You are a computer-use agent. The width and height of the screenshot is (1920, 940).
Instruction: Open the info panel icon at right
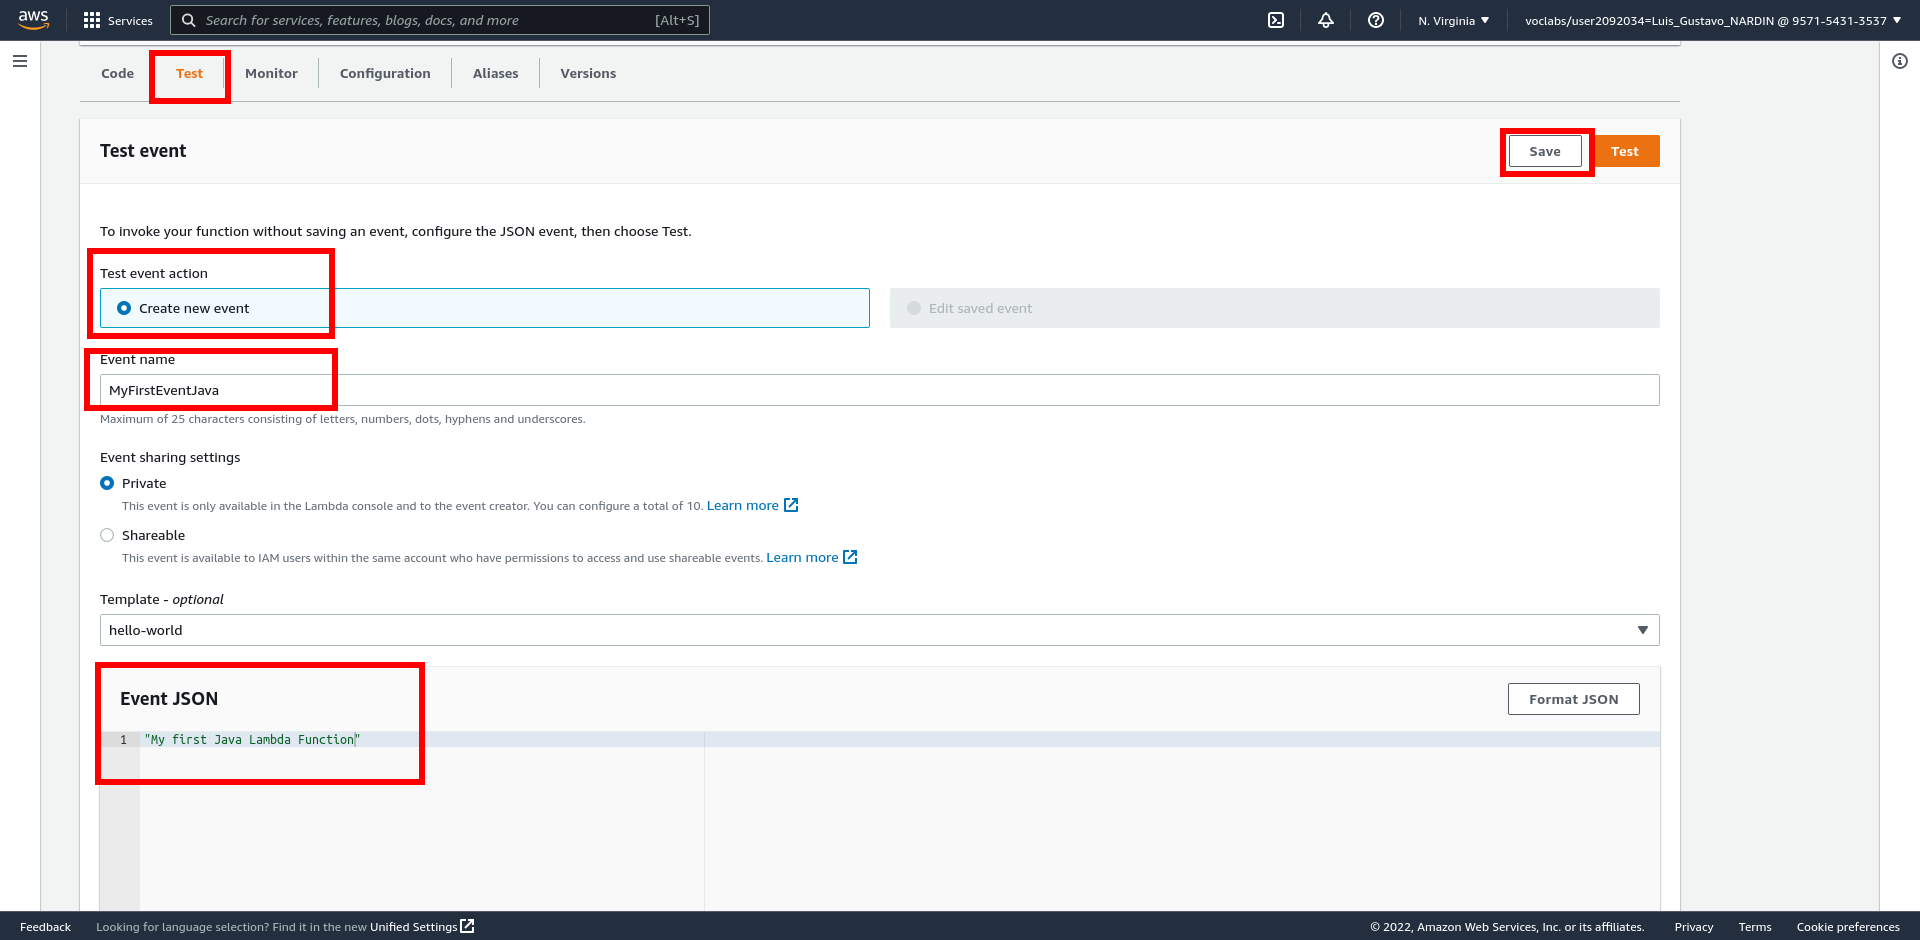pyautogui.click(x=1900, y=61)
